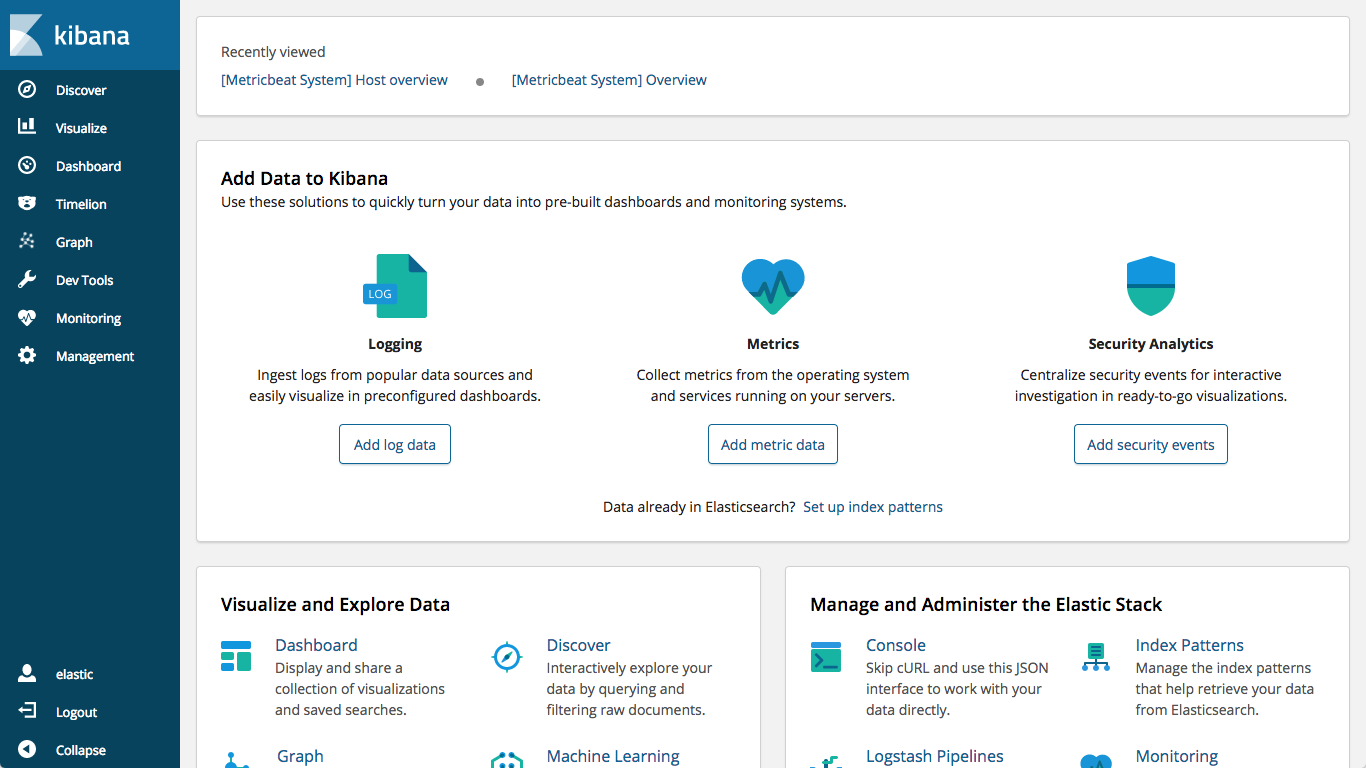Open the Logstash Pipelines link
The height and width of the screenshot is (768, 1366).
(x=935, y=756)
